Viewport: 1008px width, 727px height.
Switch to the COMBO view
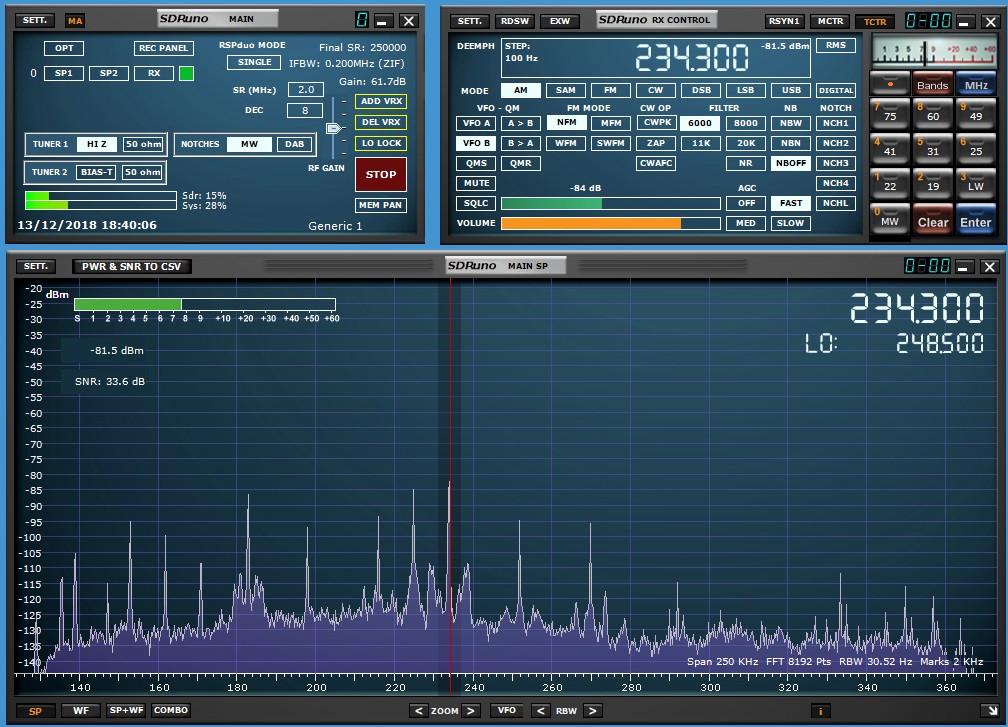click(x=171, y=710)
